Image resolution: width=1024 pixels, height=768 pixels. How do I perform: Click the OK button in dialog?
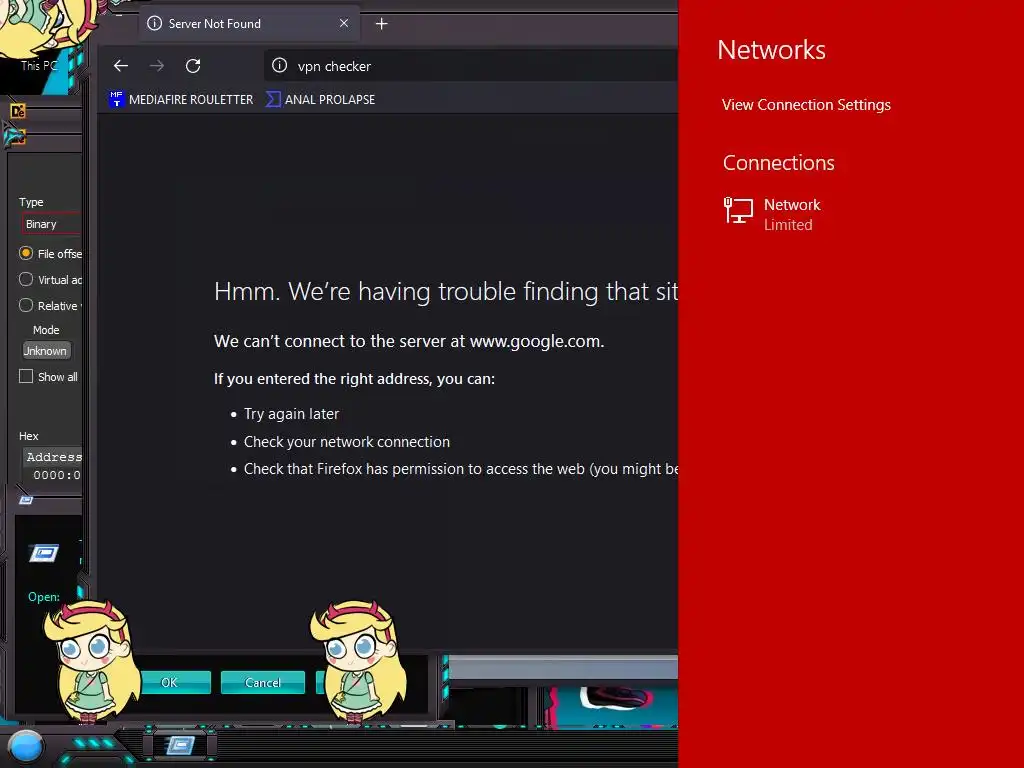click(174, 682)
